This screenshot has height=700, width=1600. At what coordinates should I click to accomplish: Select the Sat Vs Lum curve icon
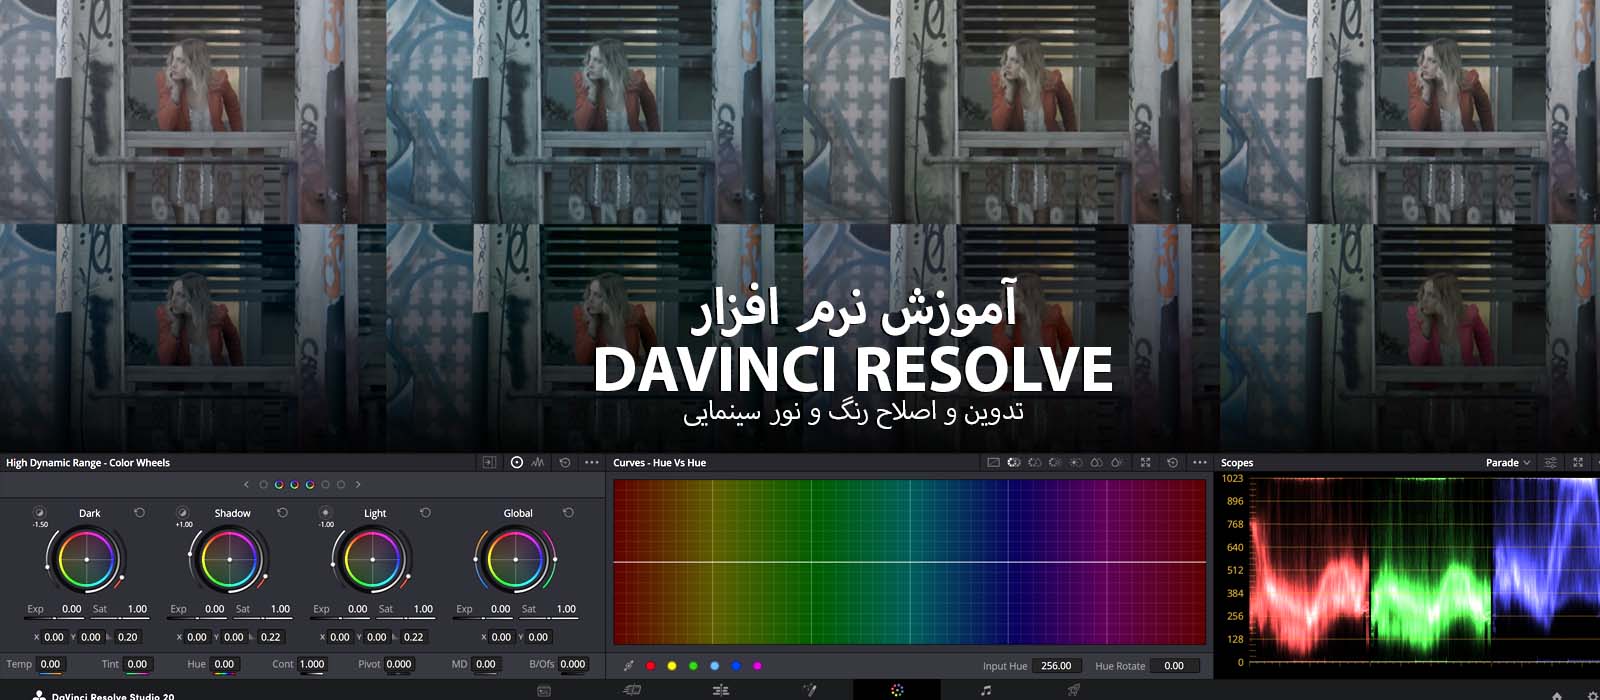(x=1117, y=463)
